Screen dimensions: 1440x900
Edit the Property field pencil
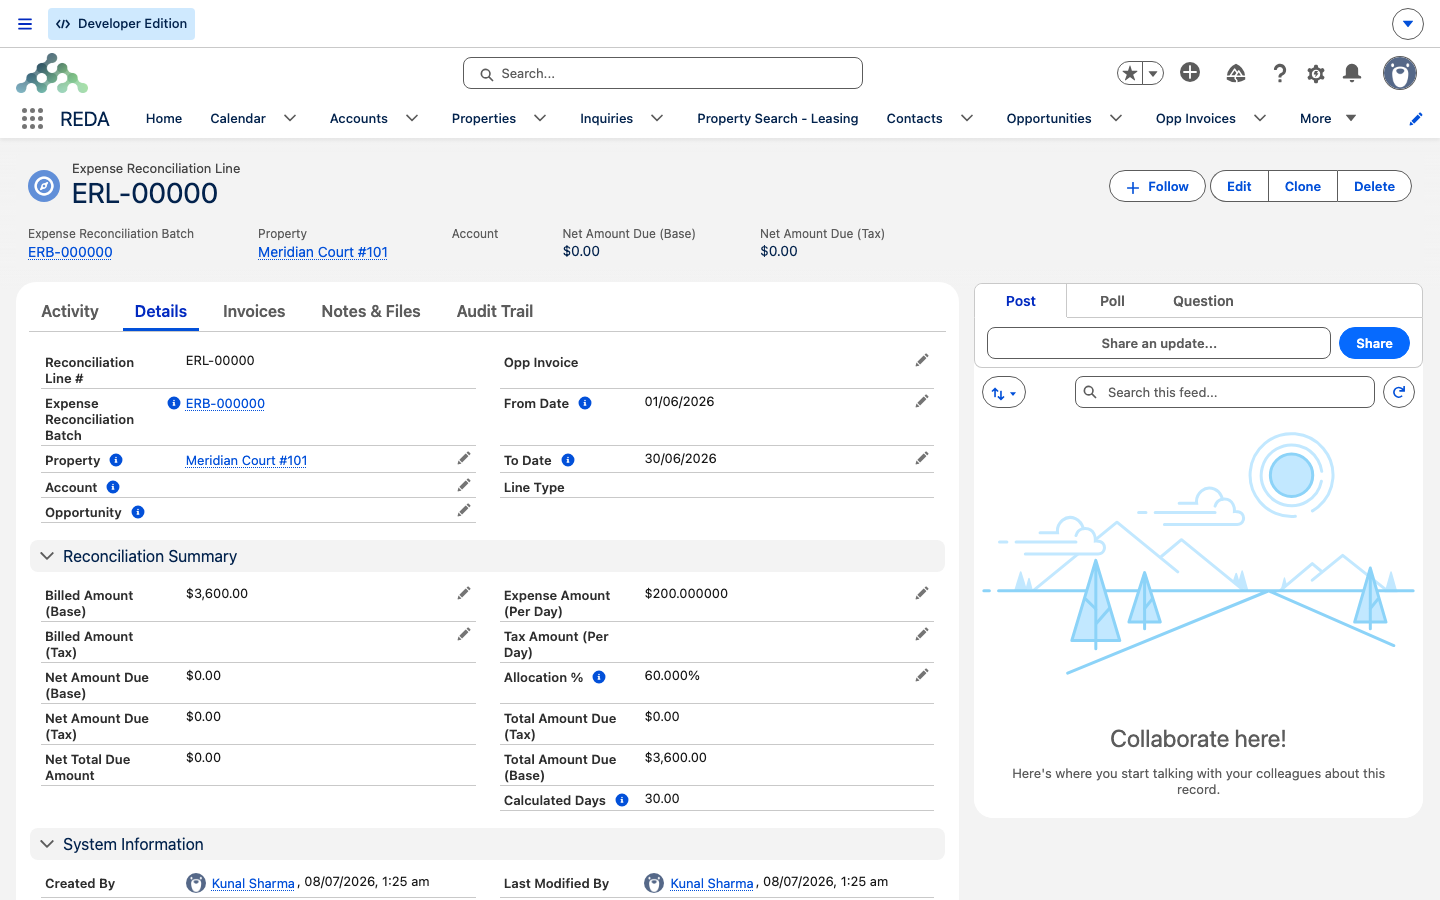[x=464, y=458]
